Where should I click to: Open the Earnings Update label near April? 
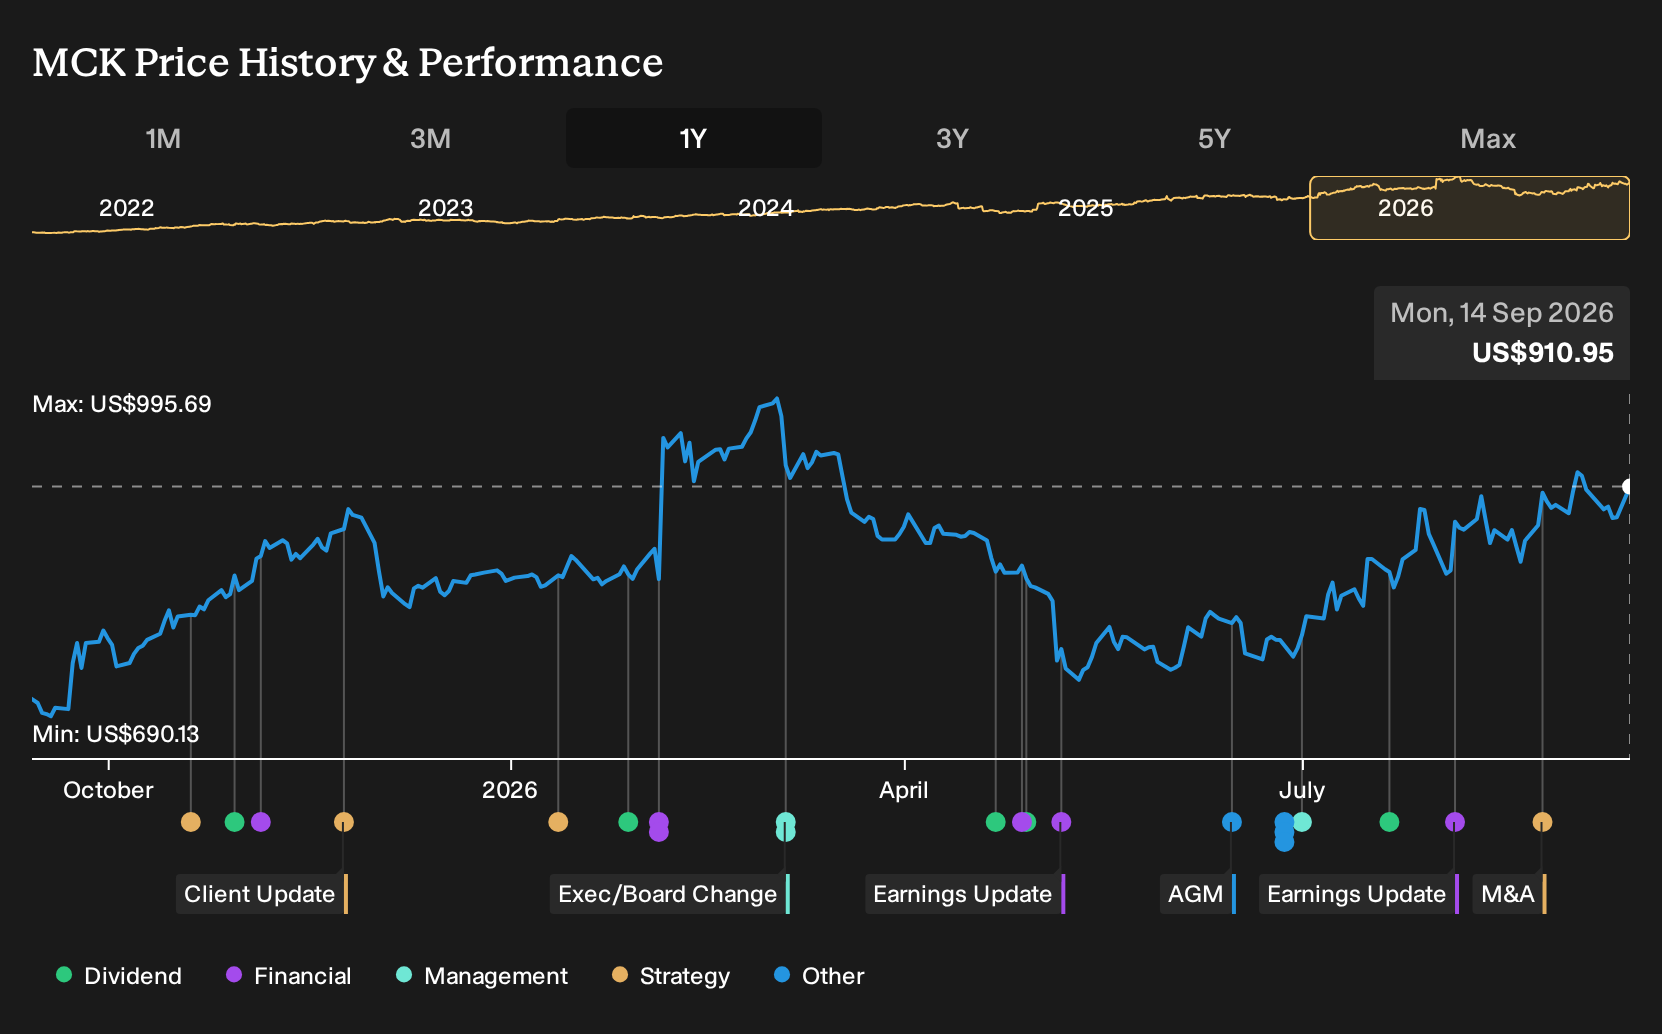965,894
